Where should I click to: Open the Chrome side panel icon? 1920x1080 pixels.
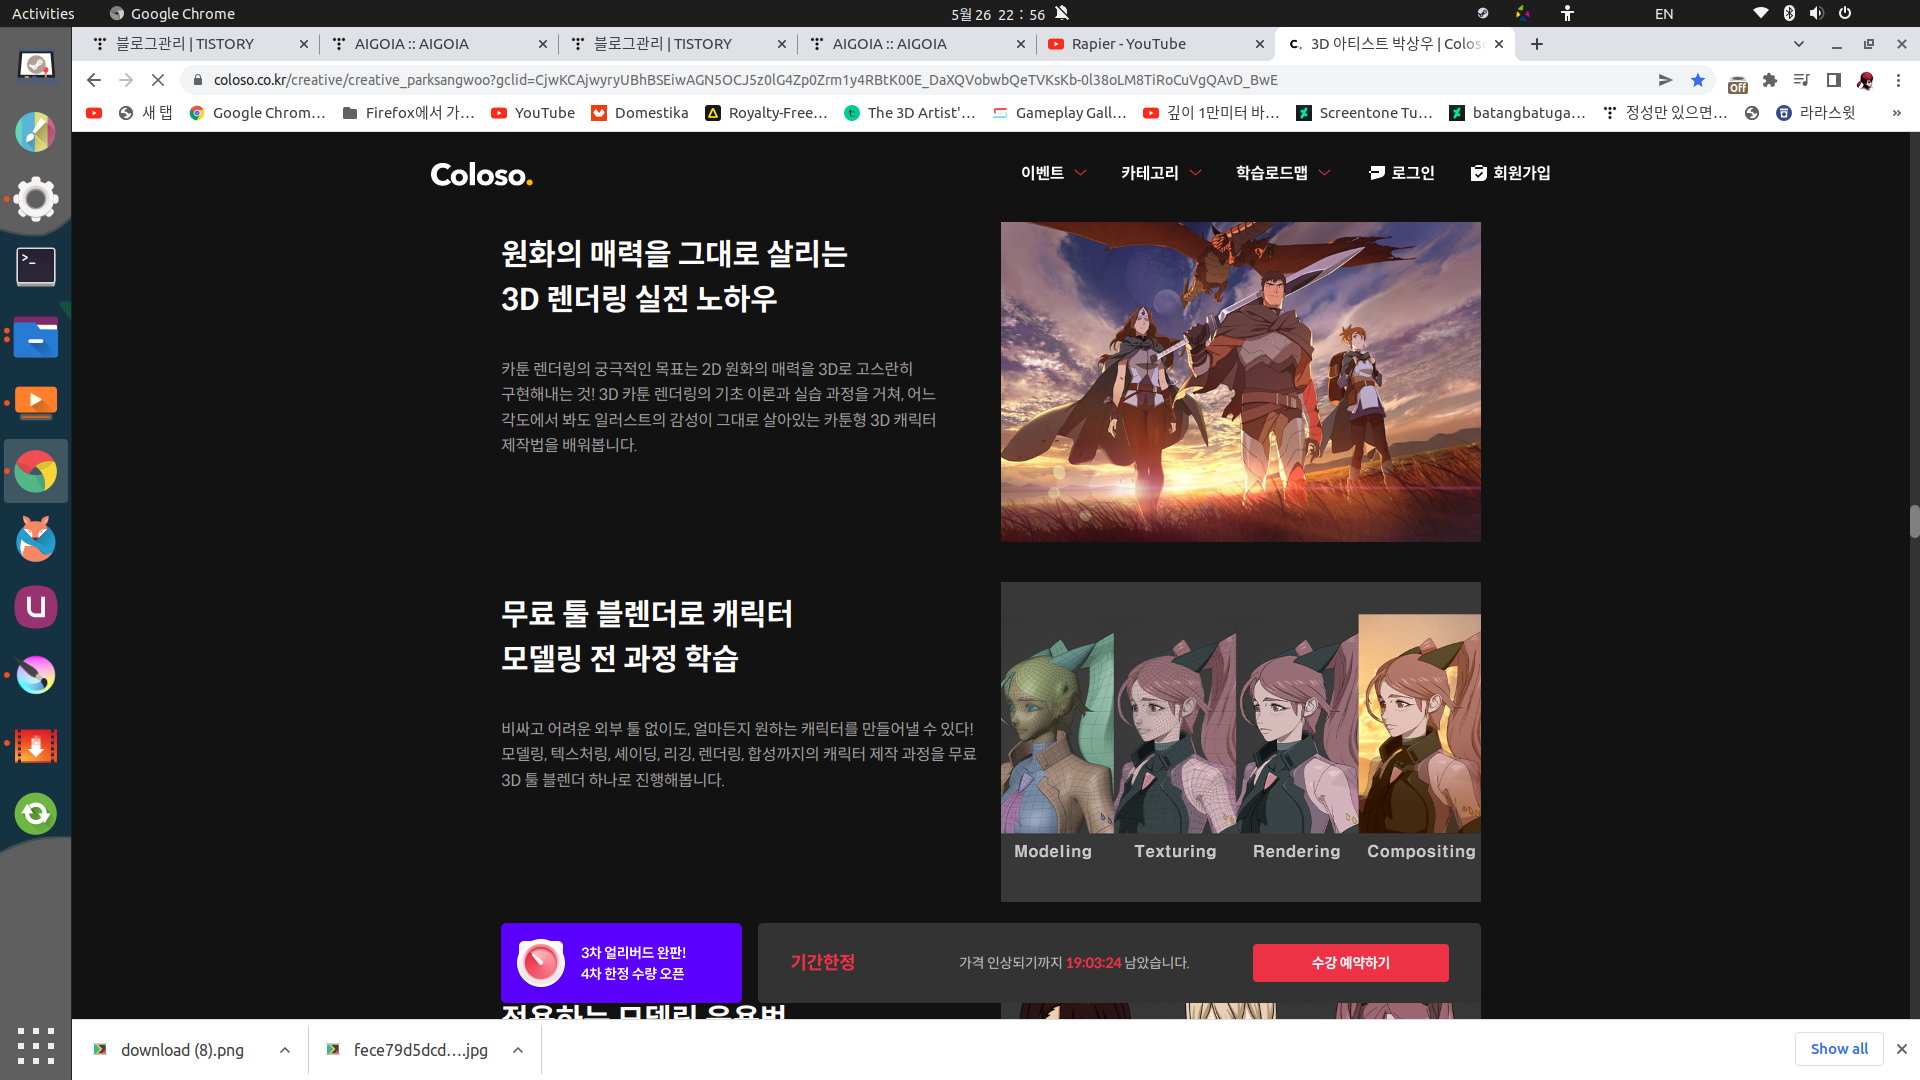pyautogui.click(x=1834, y=80)
